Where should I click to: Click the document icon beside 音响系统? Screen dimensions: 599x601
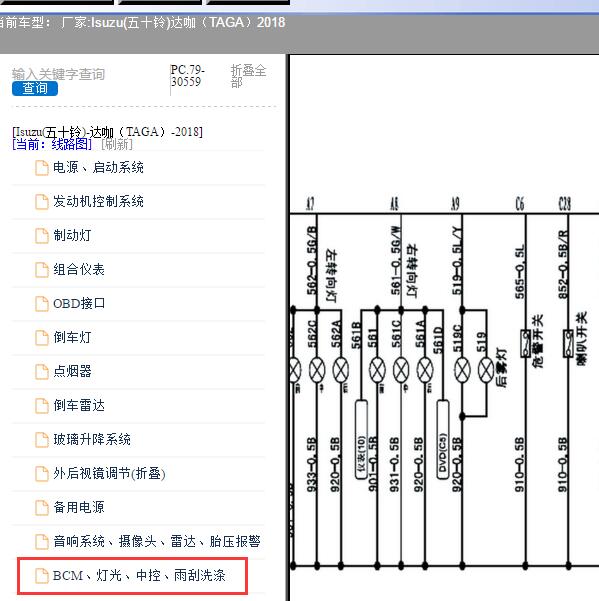(42, 542)
